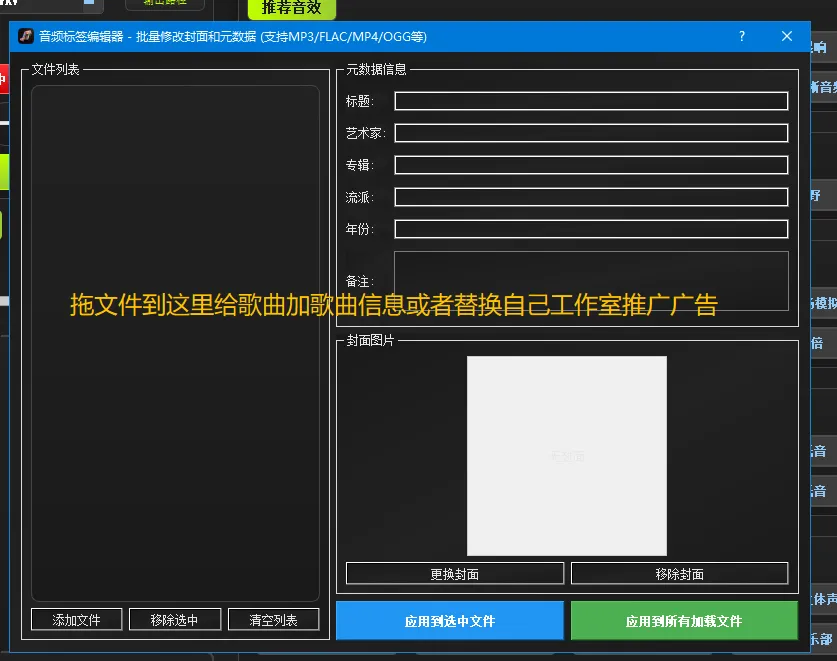Click the 备注 comment text area
837x661 pixels.
(x=591, y=281)
